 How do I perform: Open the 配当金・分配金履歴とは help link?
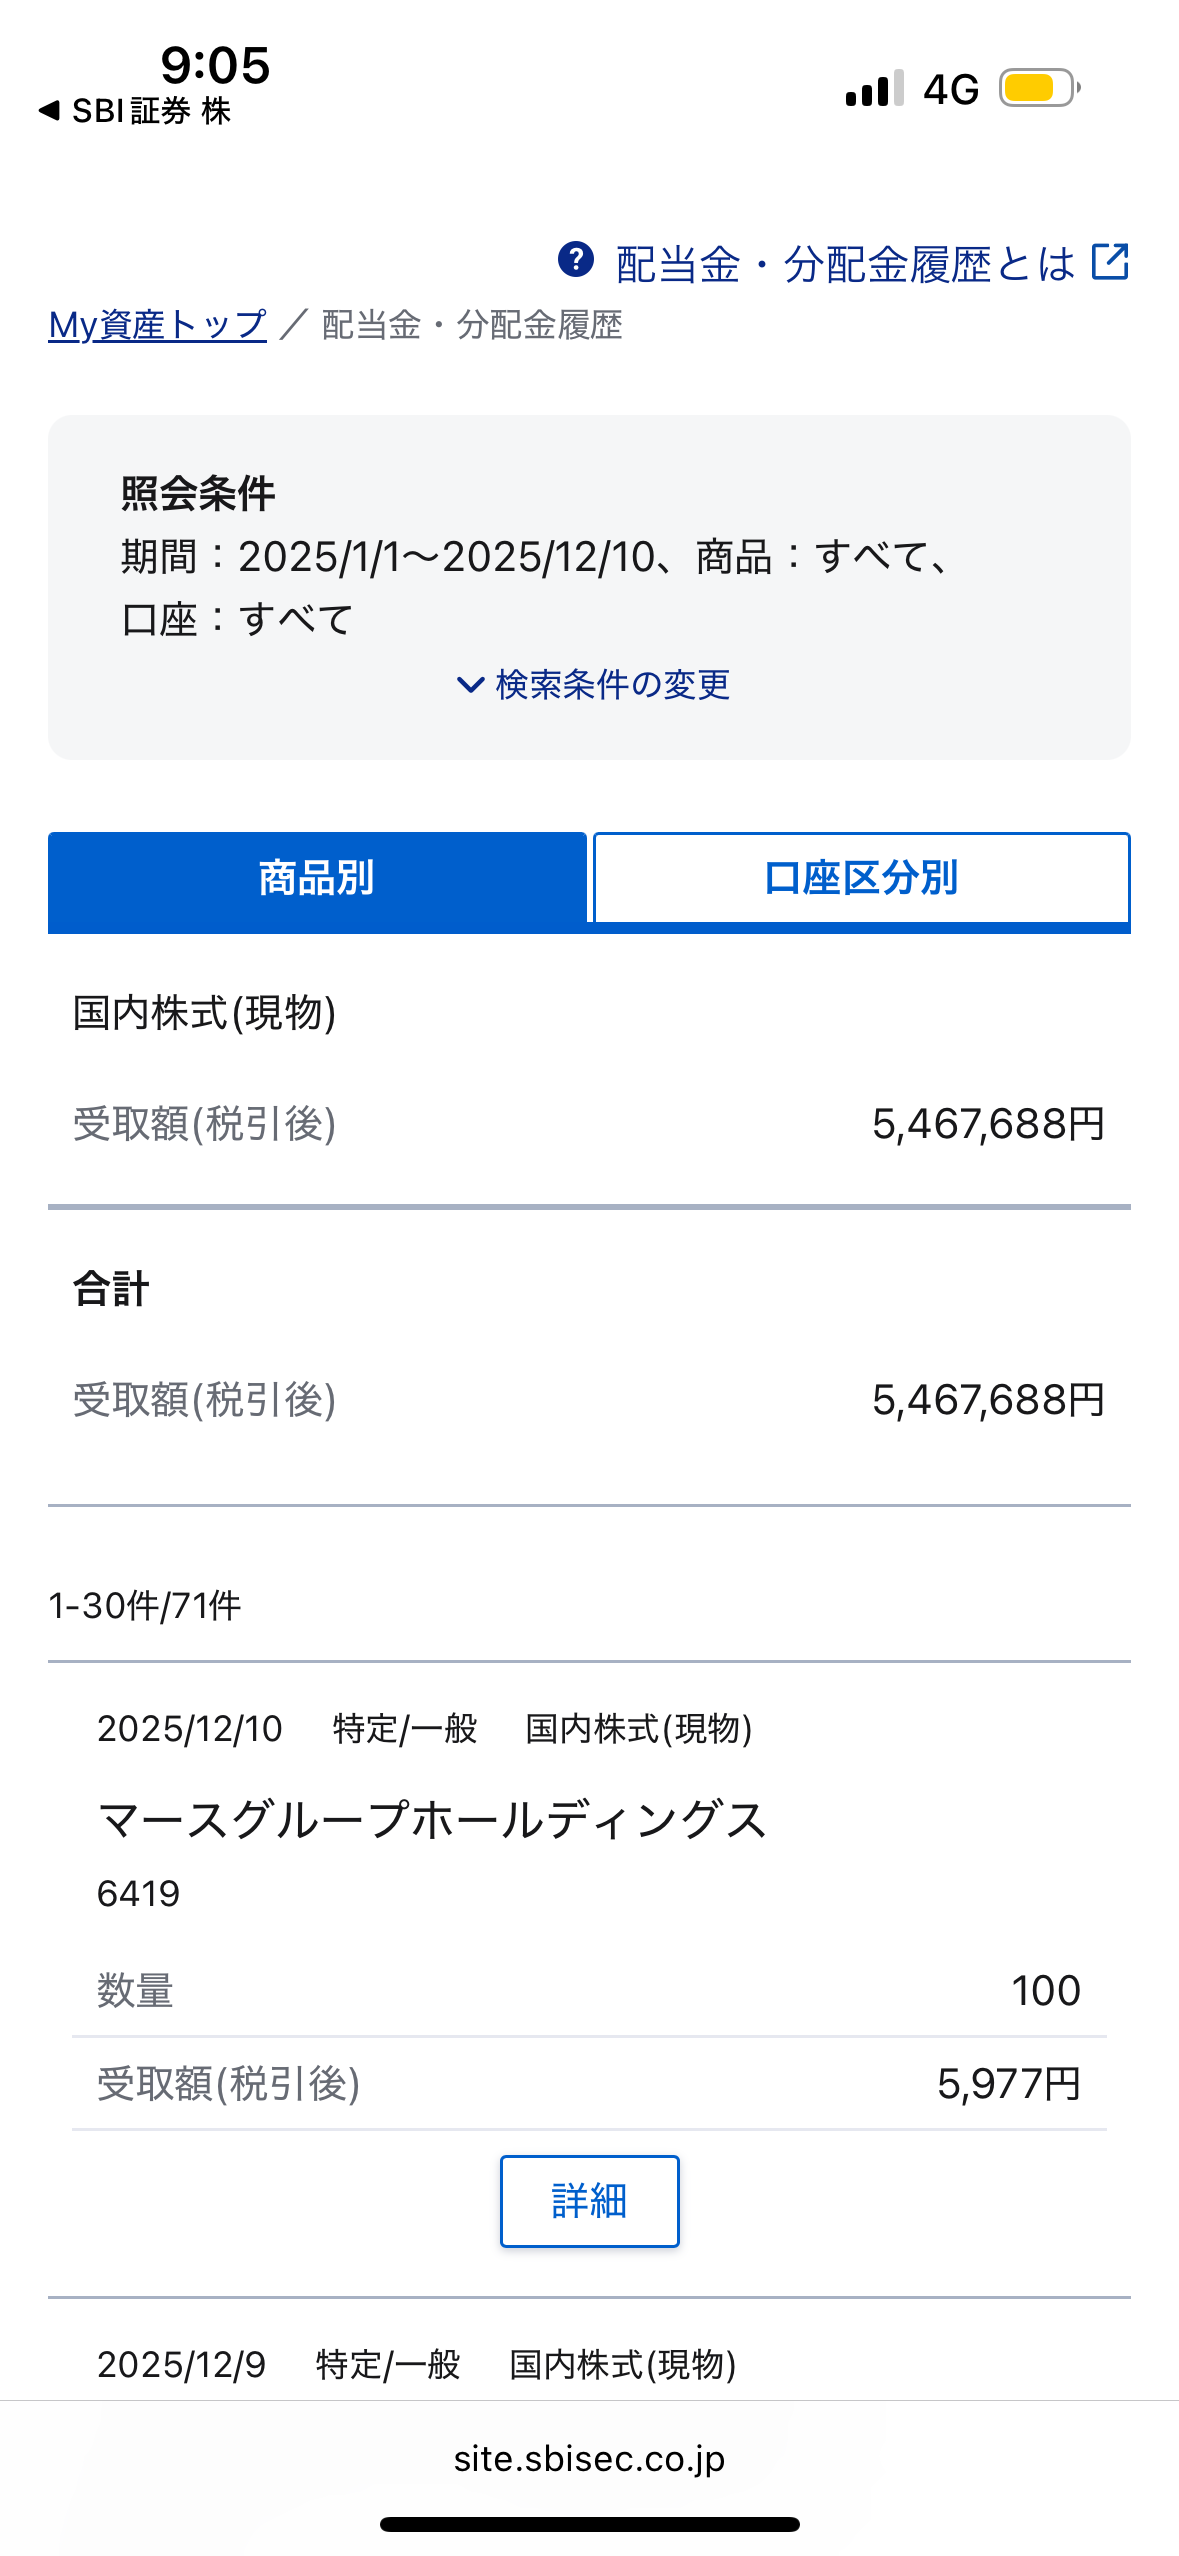coord(845,265)
